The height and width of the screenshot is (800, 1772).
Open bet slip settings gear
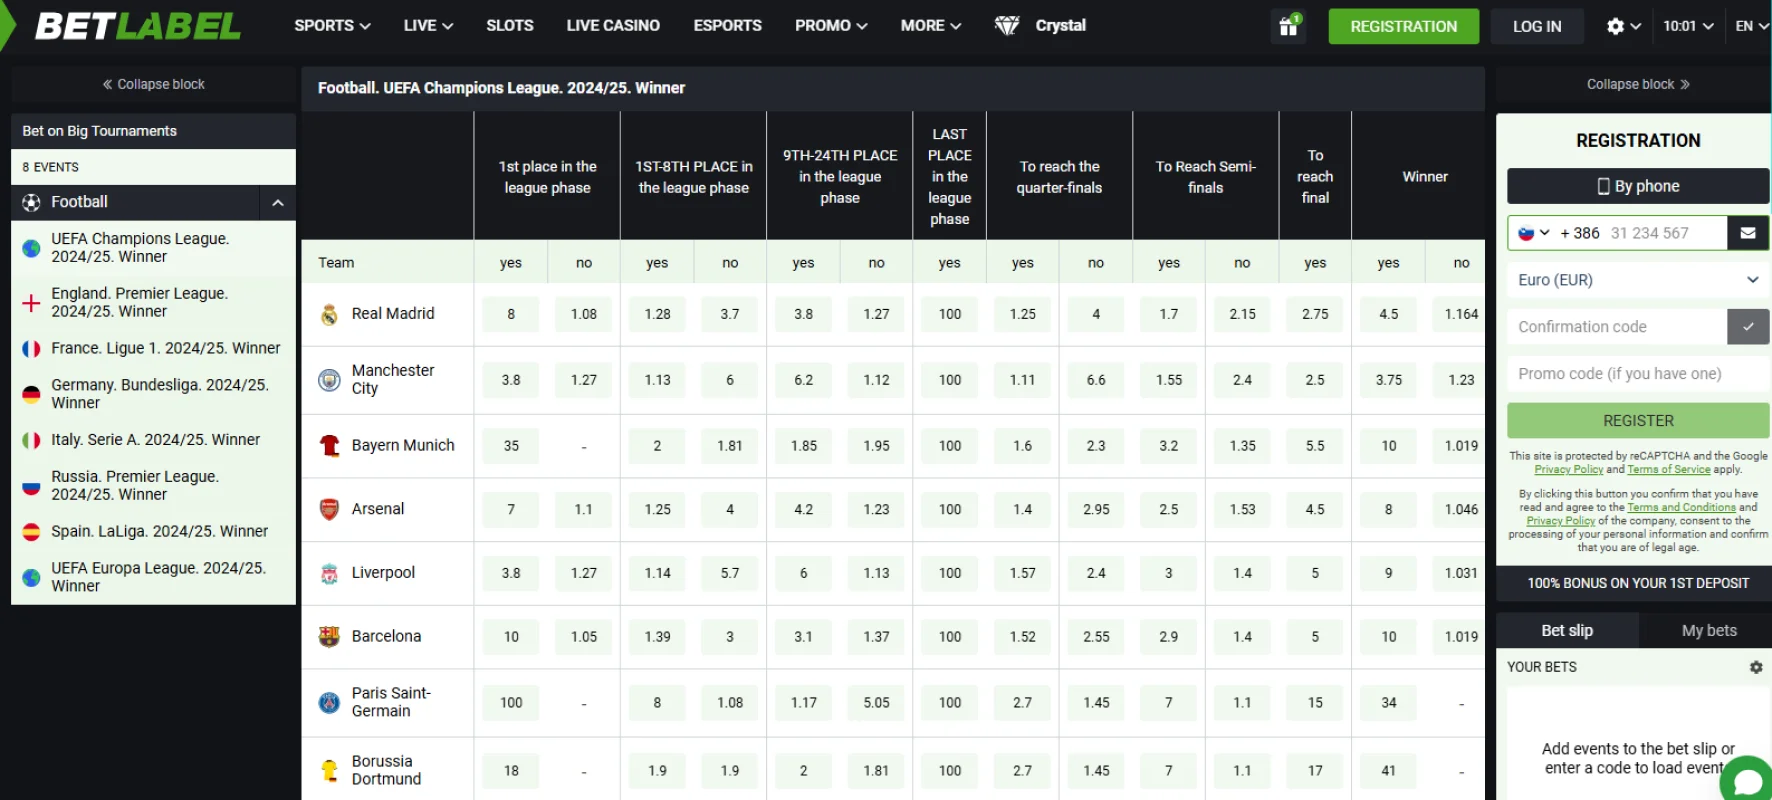[x=1756, y=667]
